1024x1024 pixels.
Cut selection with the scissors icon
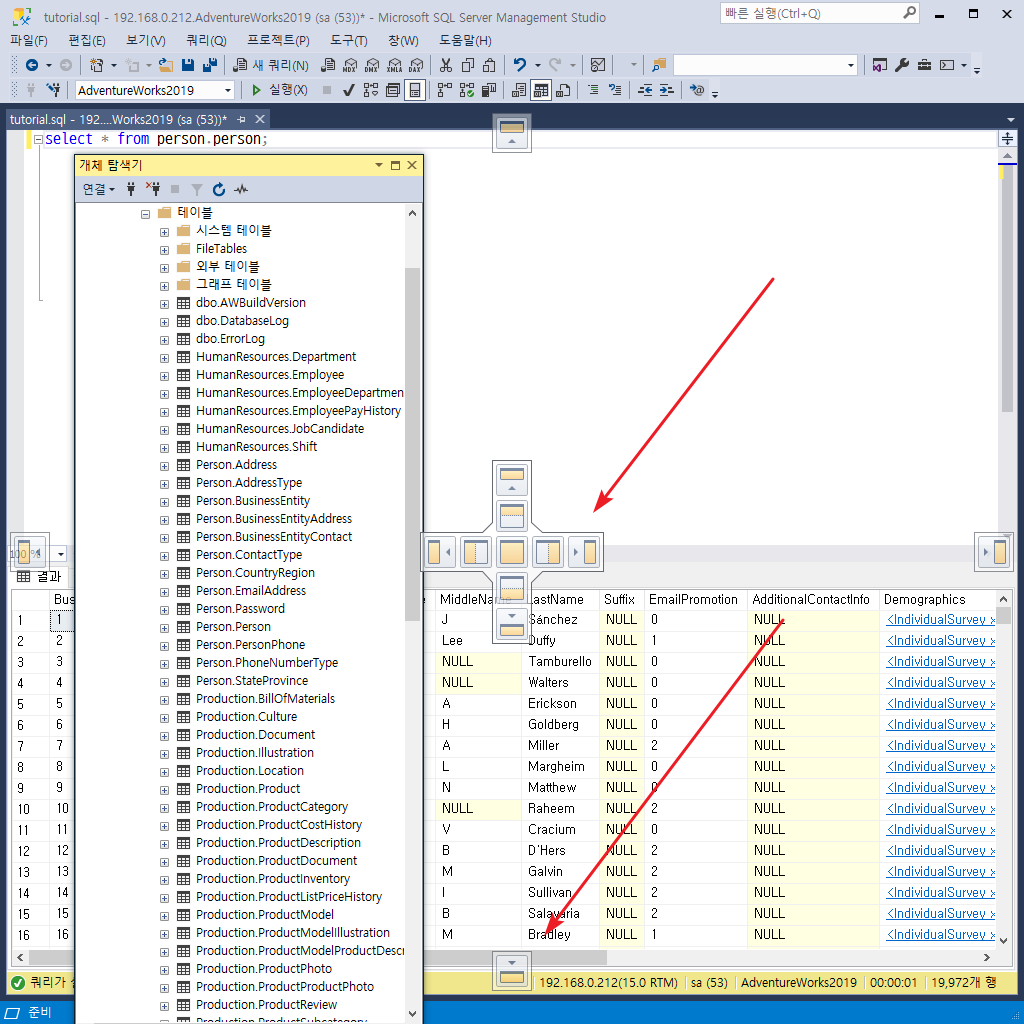coord(446,65)
